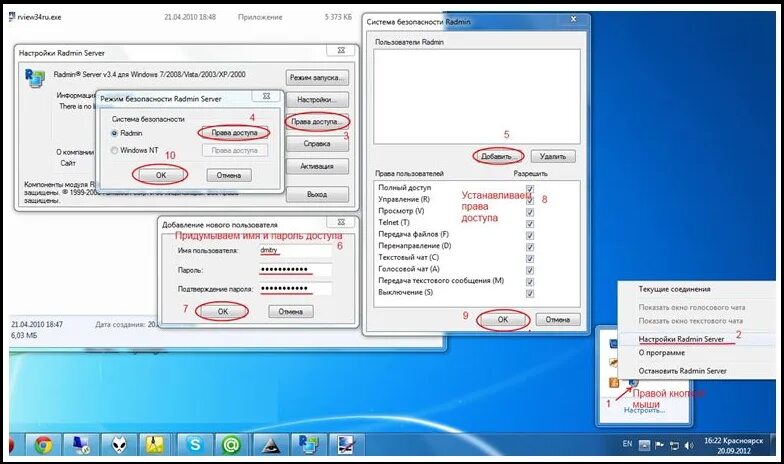Screen dimensions: 784x464
Task: Toggle the Голосовой чат (A) checkbox
Action: coord(530,270)
